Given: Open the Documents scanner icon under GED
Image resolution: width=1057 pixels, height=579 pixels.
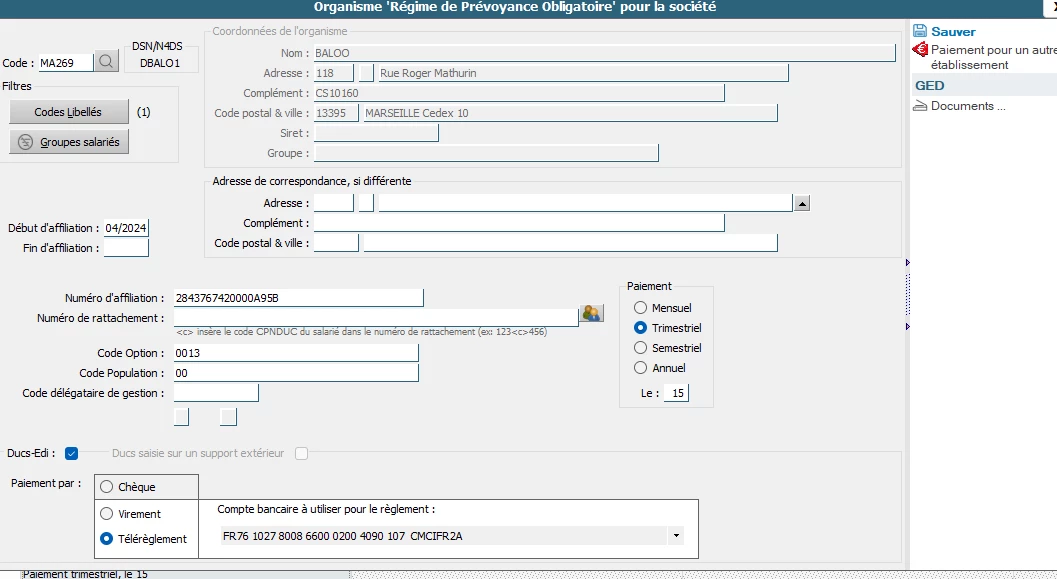Looking at the screenshot, I should (919, 106).
